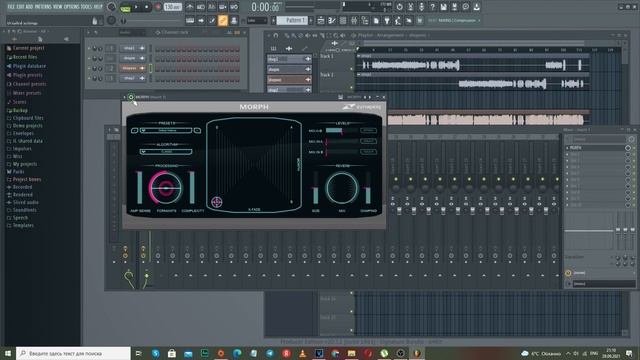This screenshot has width=640, height=360.
Task: Toggle the MORPH plugin enable power button
Action: coord(131,97)
